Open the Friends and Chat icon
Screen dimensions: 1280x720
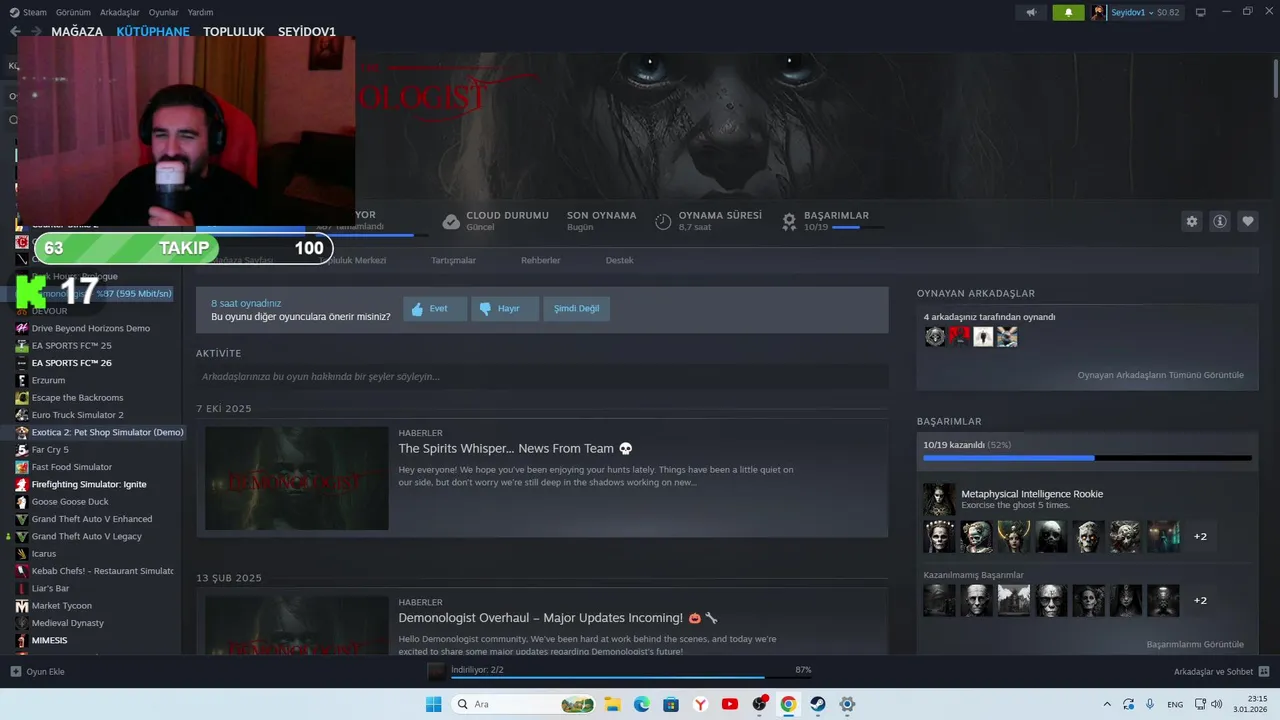1263,672
